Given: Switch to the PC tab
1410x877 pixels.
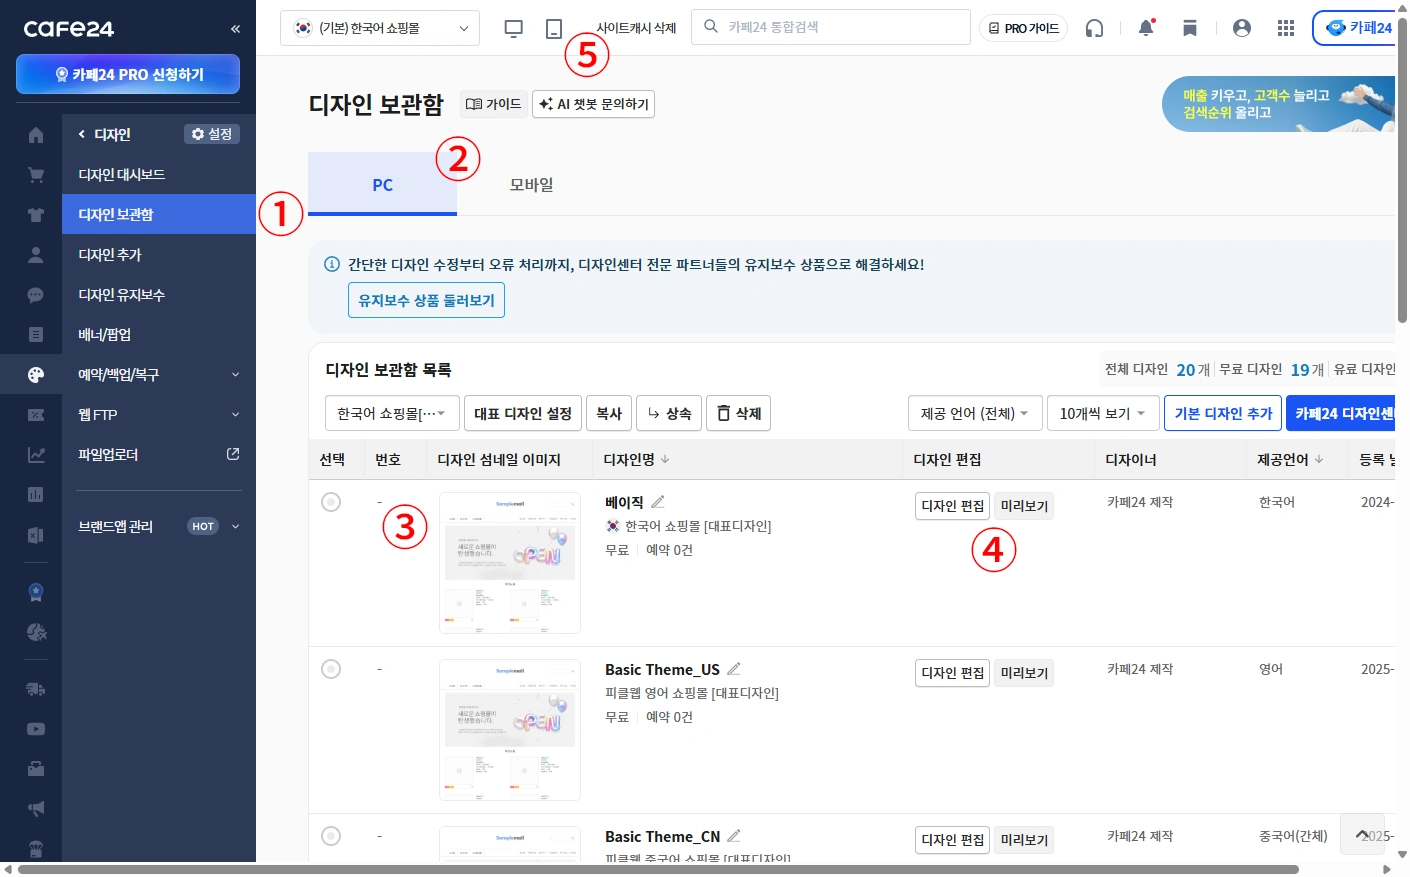Looking at the screenshot, I should (x=382, y=184).
